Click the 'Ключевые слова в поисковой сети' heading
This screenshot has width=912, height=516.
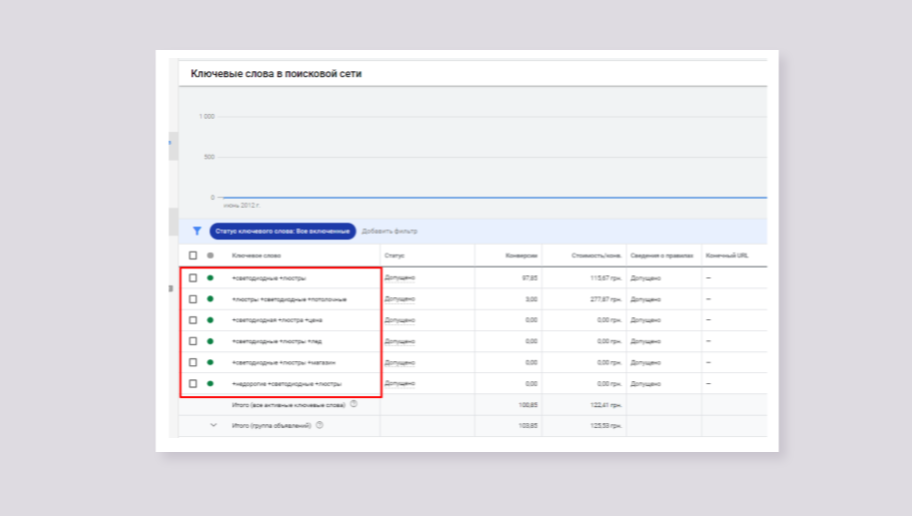click(276, 73)
